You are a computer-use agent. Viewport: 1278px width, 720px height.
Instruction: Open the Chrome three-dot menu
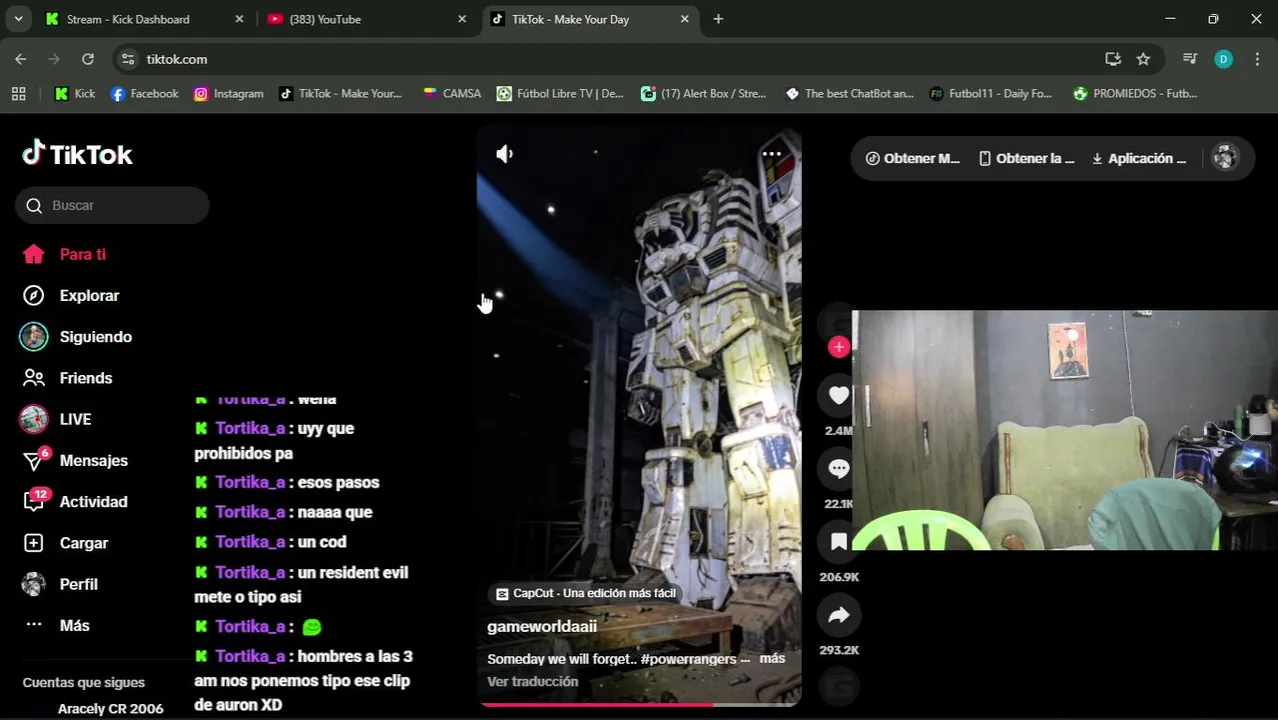point(1257,59)
